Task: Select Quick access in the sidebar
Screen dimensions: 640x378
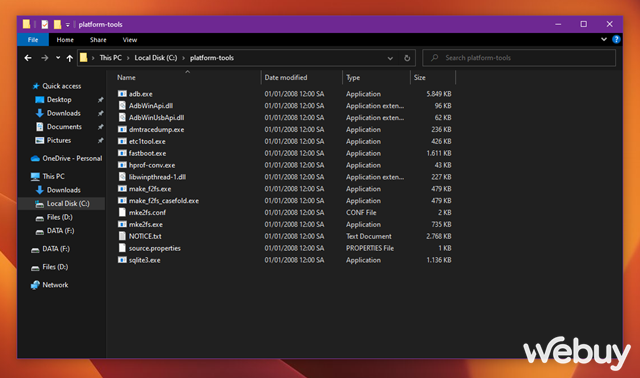Action: (x=62, y=86)
